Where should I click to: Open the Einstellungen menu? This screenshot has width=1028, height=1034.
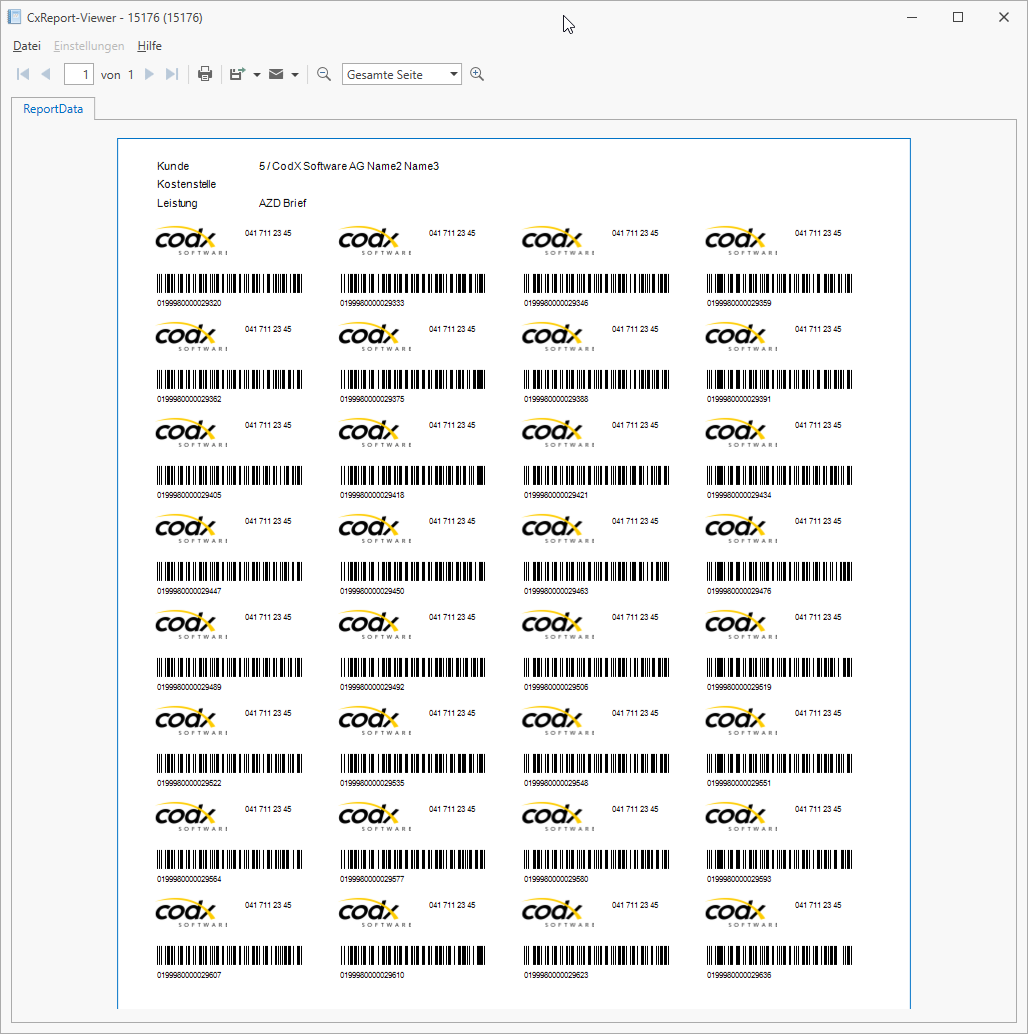89,46
